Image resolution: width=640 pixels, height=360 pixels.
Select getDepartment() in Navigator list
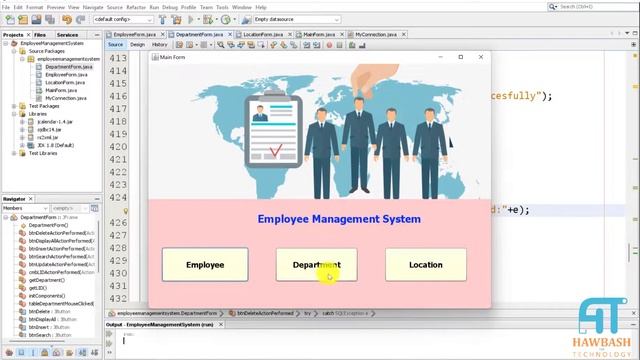(x=47, y=280)
